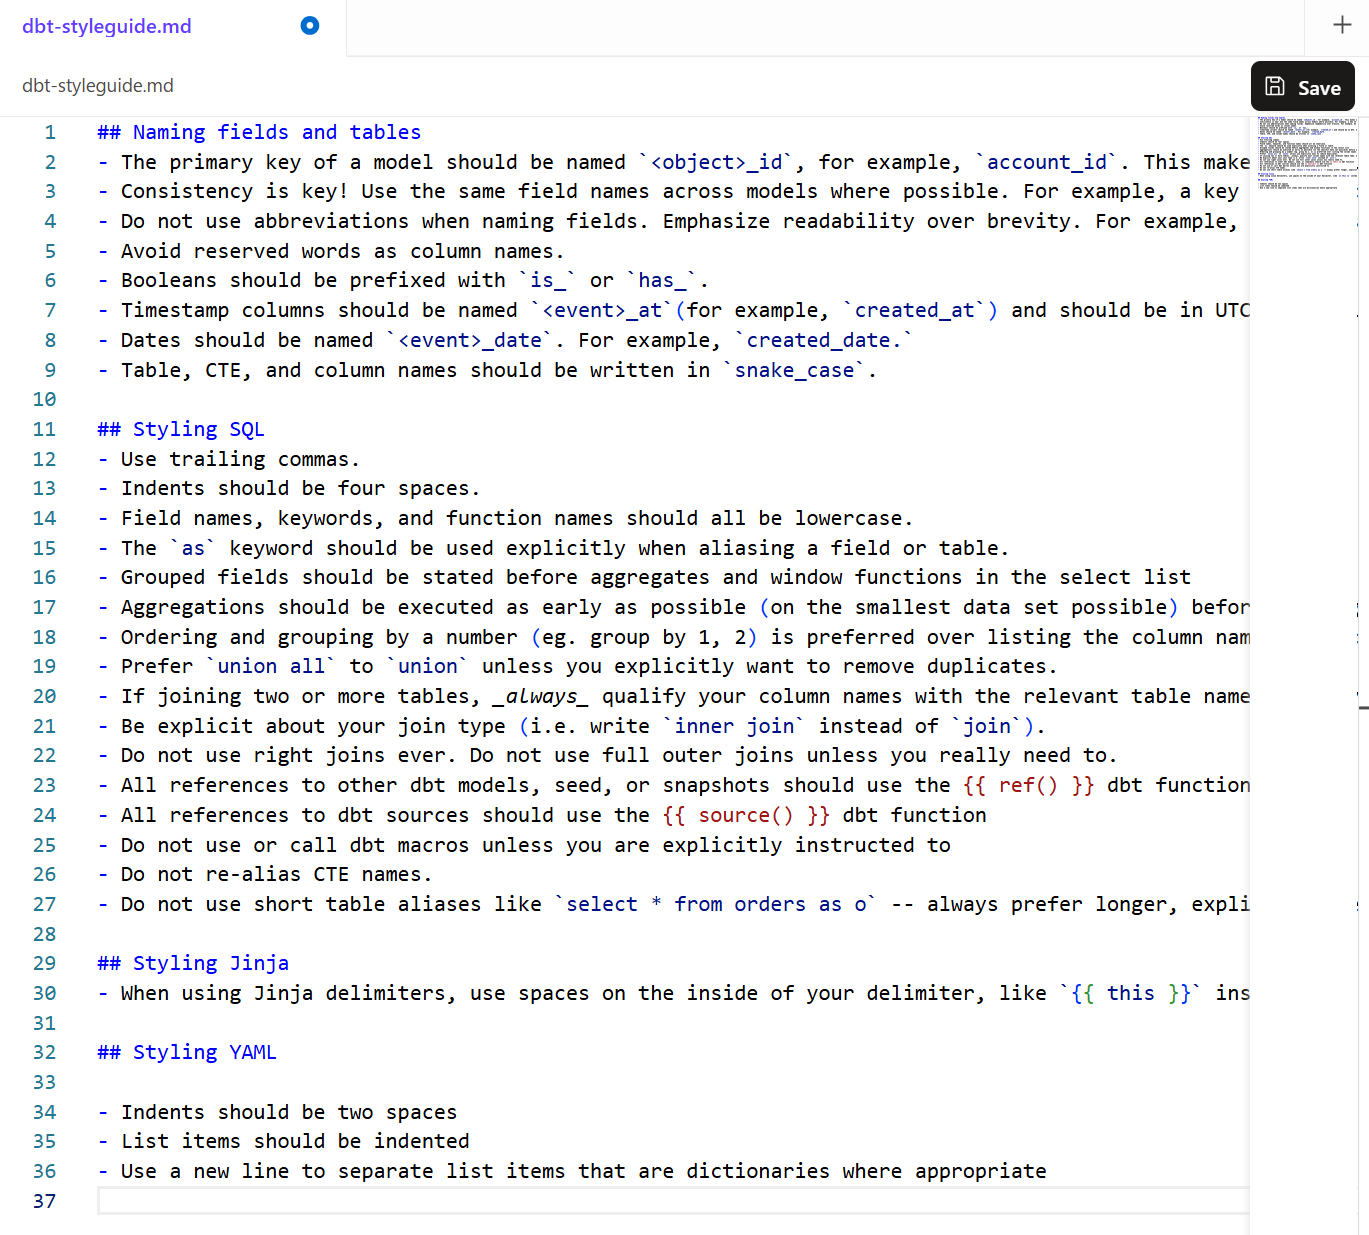Click 'List items should be indented' line
Viewport: 1369px width, 1235px height.
pos(283,1141)
